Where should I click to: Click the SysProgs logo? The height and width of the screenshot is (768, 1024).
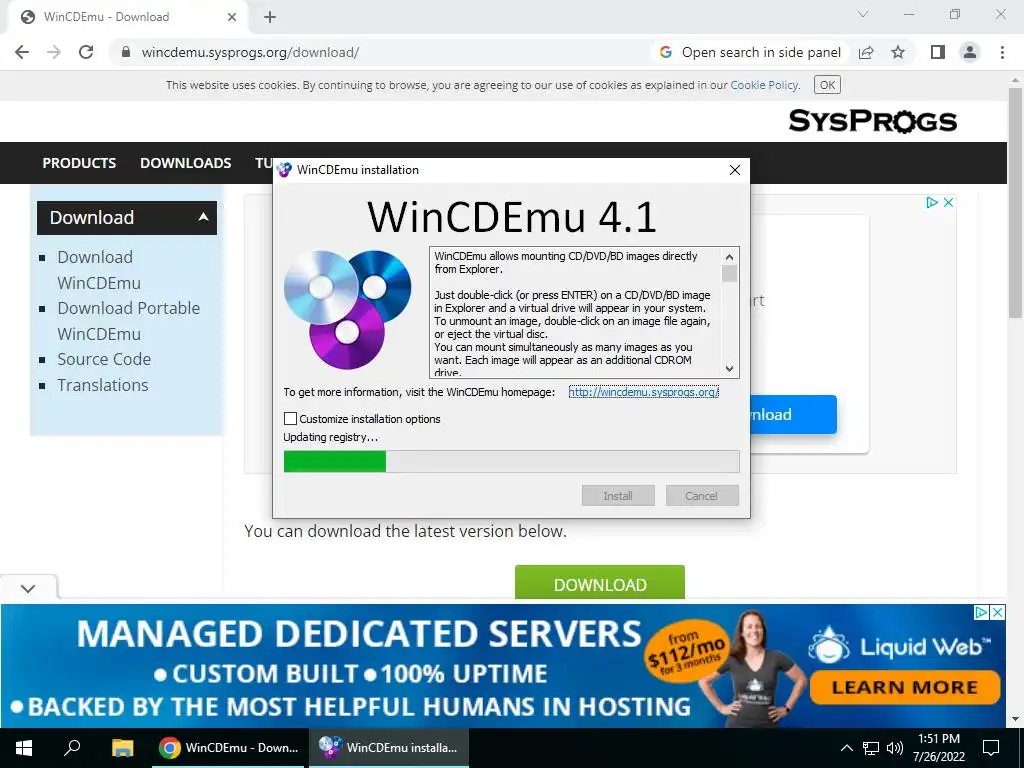pyautogui.click(x=872, y=121)
